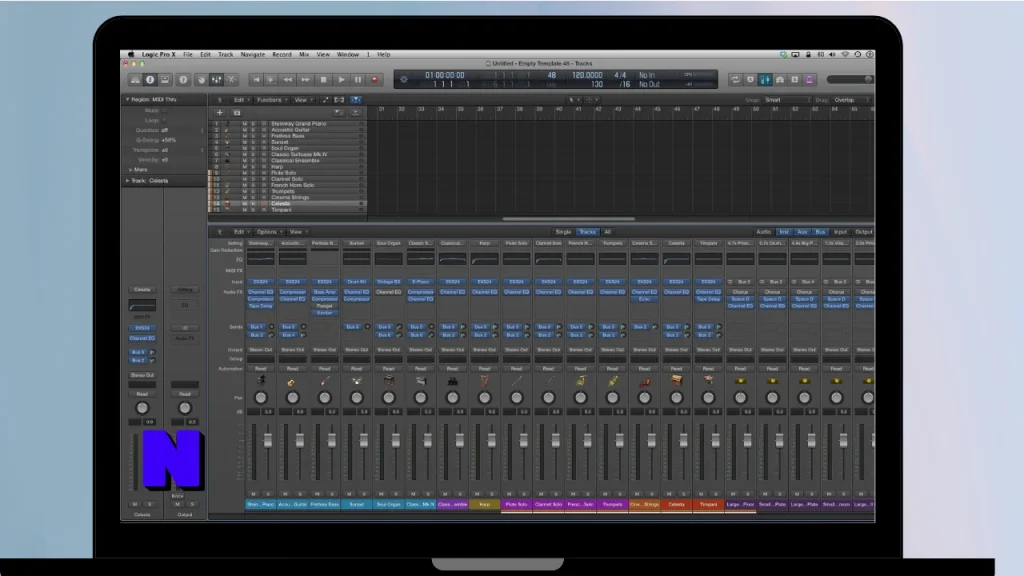The image size is (1024, 576).
Task: Open the Functions menu in the tracks area
Action: point(270,100)
